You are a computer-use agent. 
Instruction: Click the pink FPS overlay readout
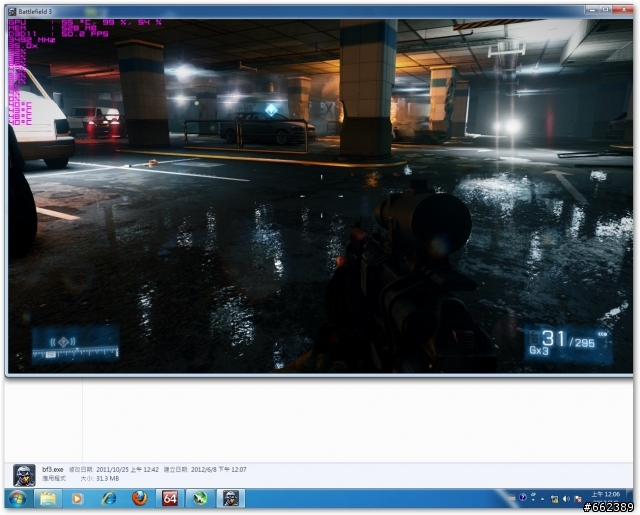tap(85, 33)
